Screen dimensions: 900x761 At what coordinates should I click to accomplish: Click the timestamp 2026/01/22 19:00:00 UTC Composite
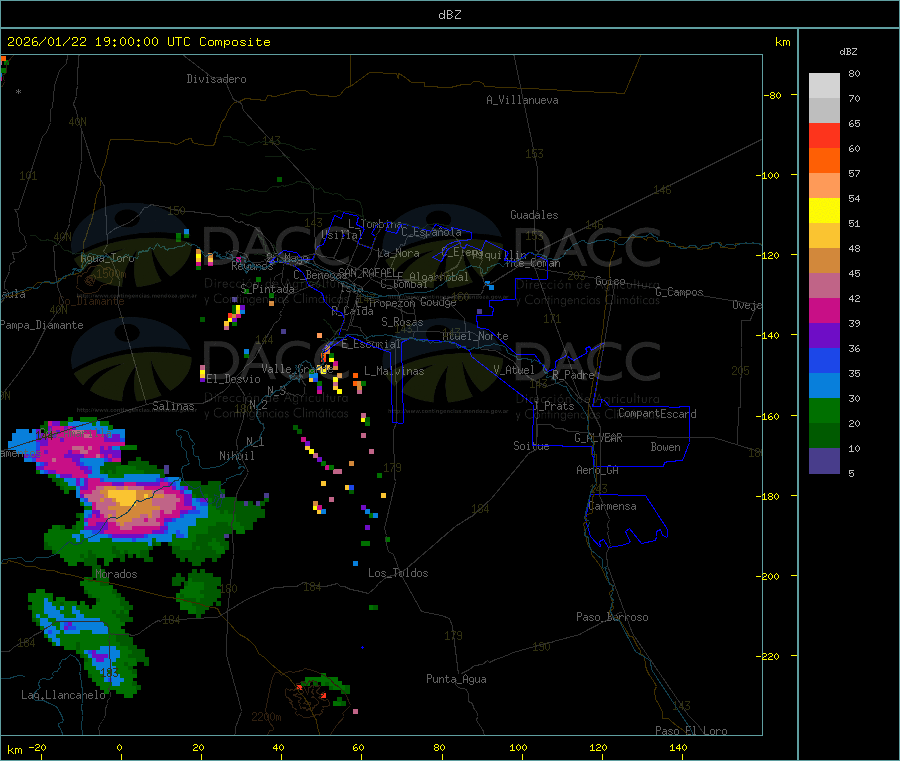tap(138, 42)
